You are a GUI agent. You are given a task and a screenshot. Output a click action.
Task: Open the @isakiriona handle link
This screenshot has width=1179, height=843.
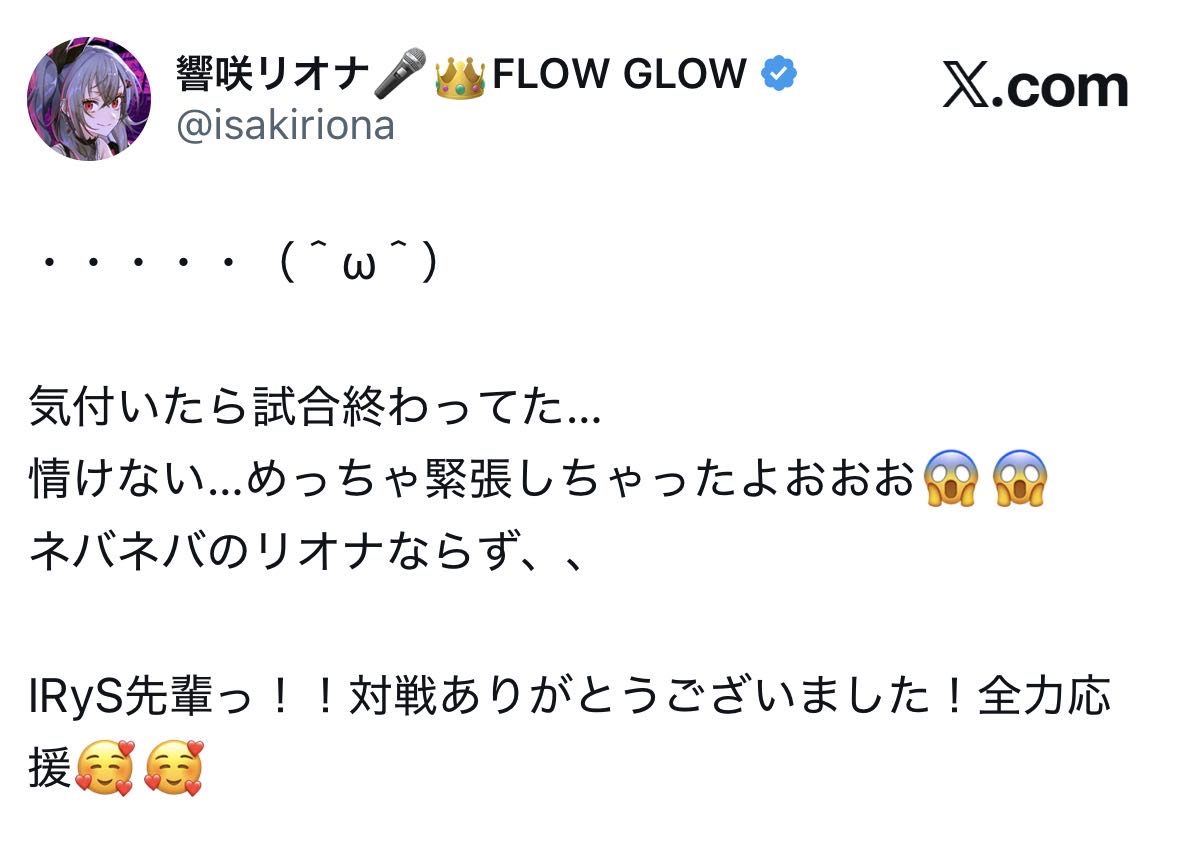pos(285,126)
